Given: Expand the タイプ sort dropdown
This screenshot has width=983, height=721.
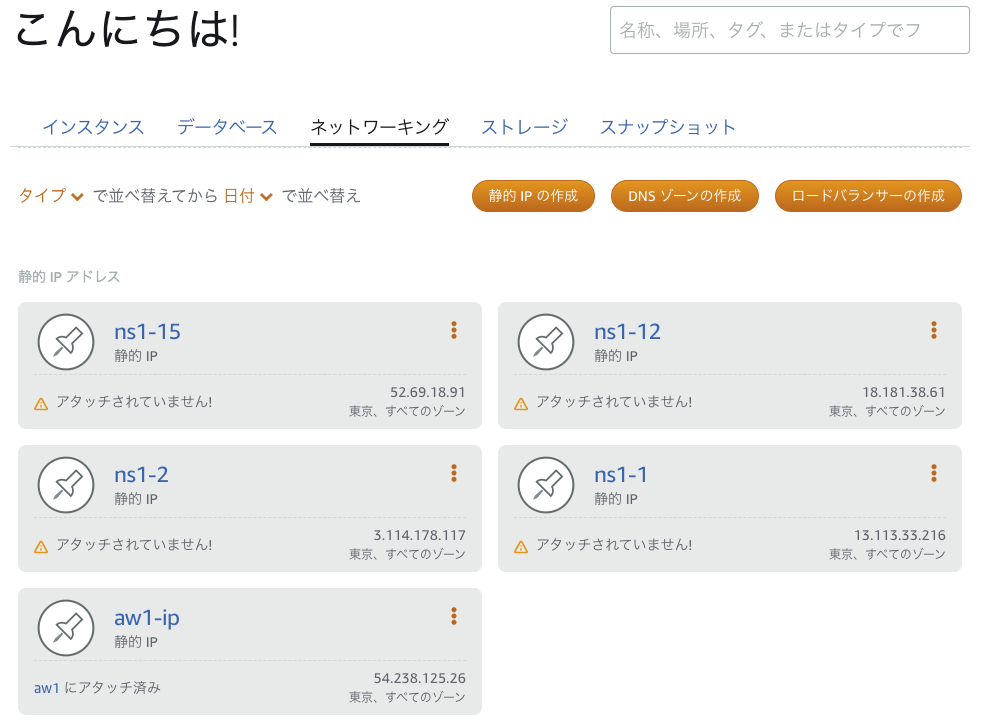Looking at the screenshot, I should [x=51, y=196].
